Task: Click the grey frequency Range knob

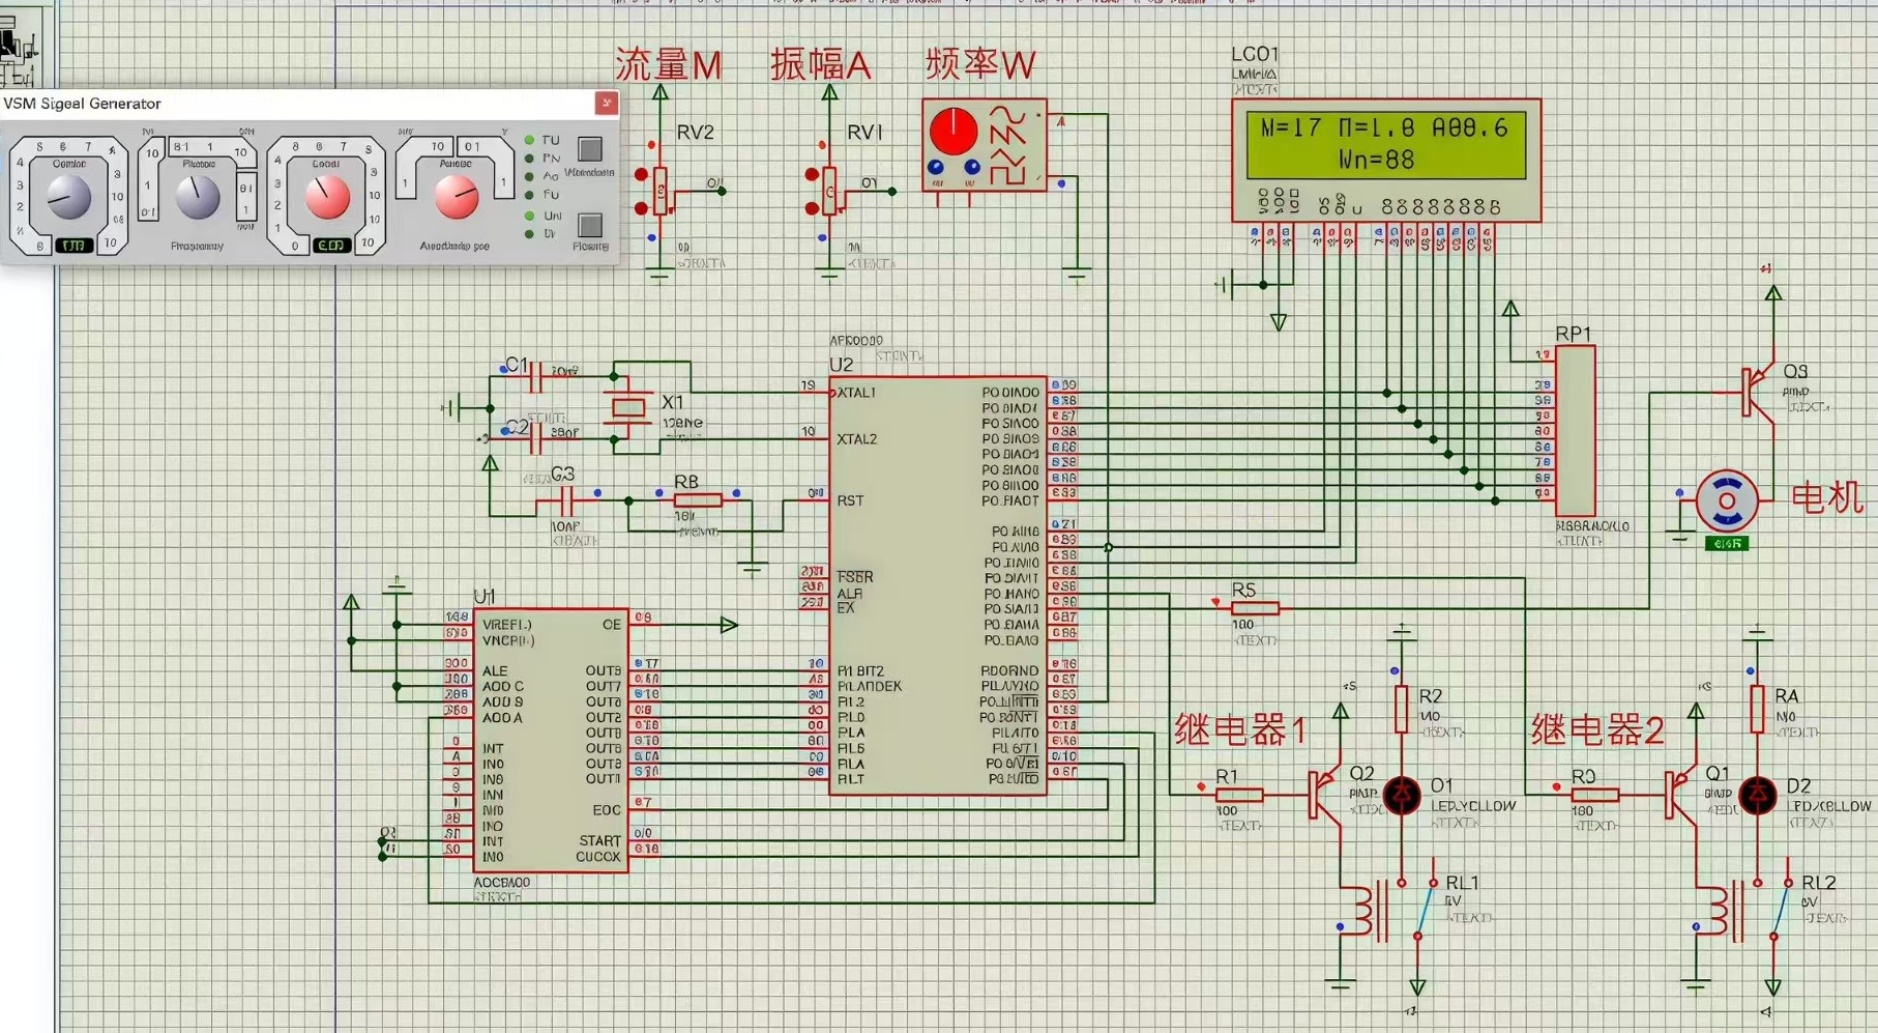Action: pyautogui.click(x=198, y=197)
